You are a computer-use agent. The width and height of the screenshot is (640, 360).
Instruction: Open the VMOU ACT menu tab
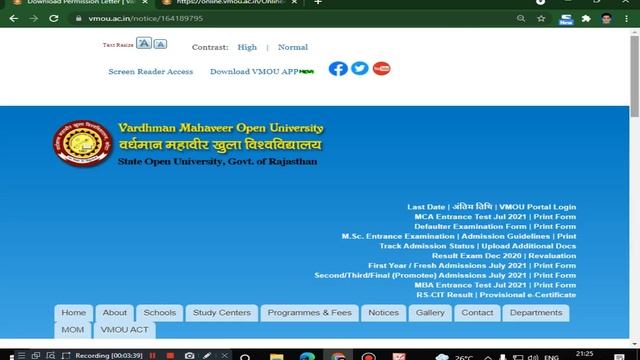(x=124, y=330)
